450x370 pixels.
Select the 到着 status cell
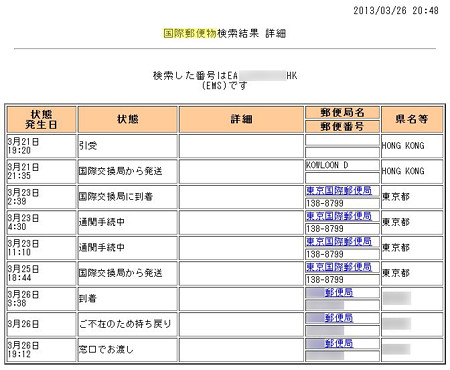128,299
